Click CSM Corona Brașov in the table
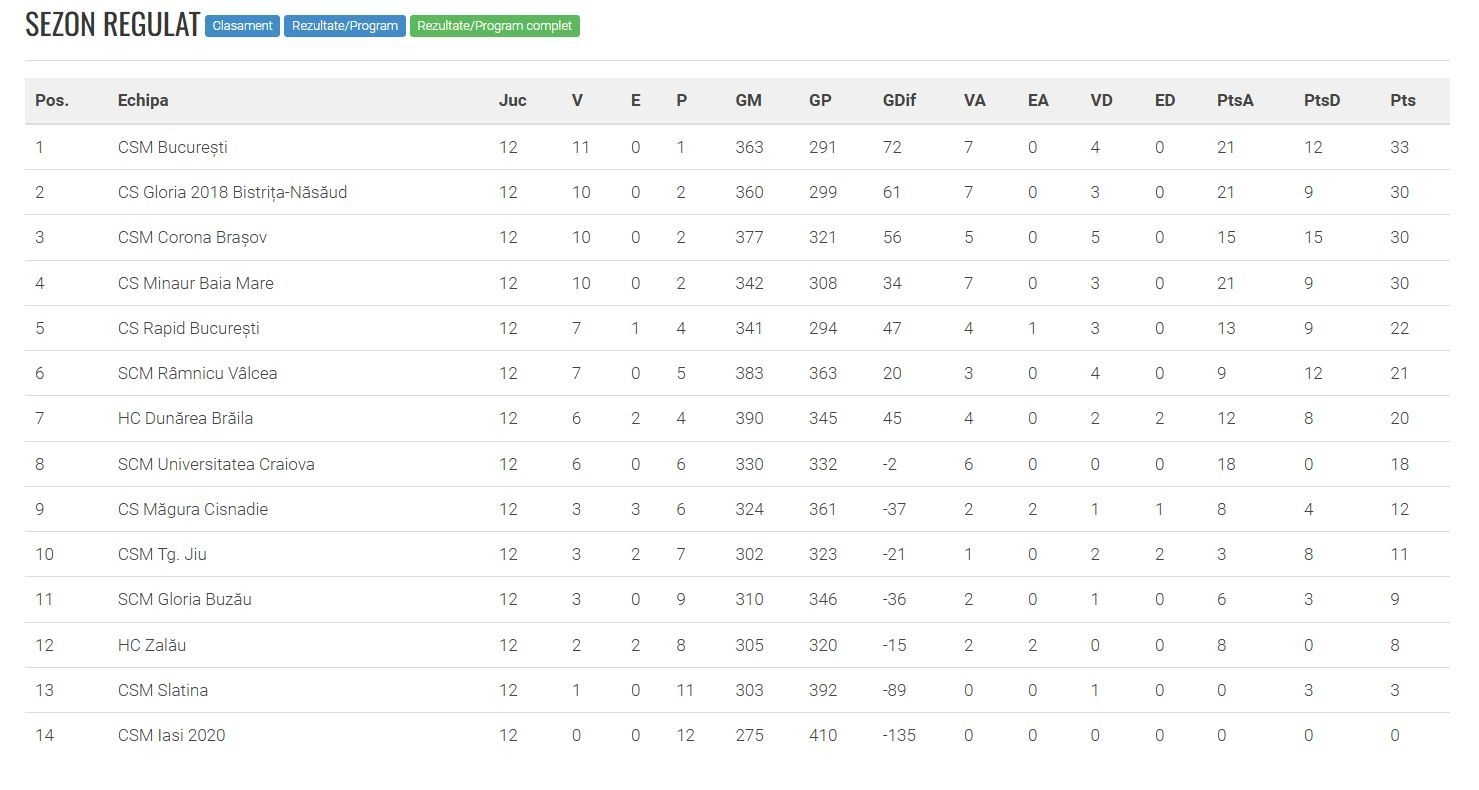The image size is (1479, 790). click(192, 237)
